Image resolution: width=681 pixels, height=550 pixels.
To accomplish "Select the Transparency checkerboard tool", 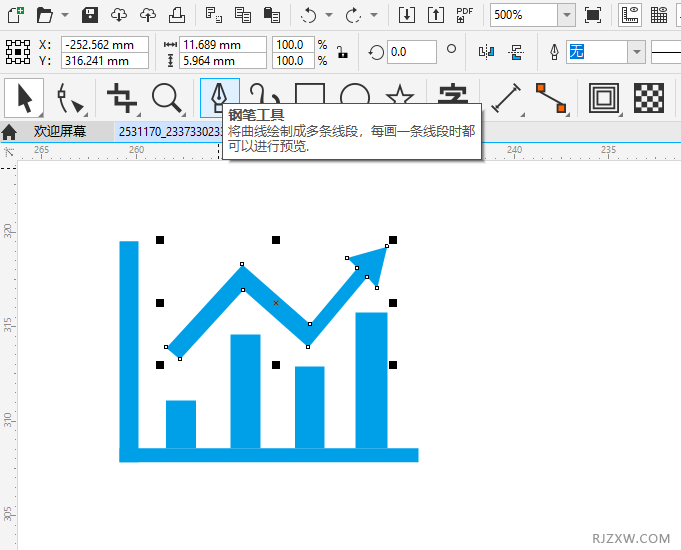I will pyautogui.click(x=649, y=98).
